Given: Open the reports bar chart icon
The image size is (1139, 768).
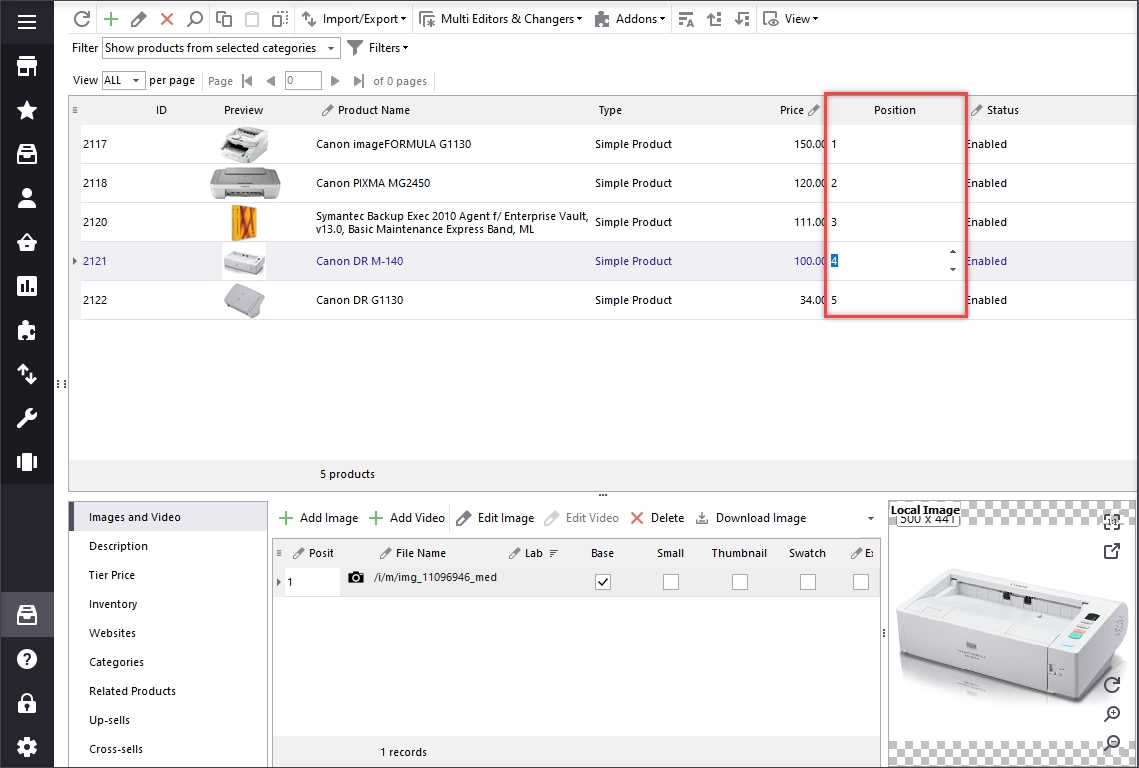Looking at the screenshot, I should [x=27, y=286].
